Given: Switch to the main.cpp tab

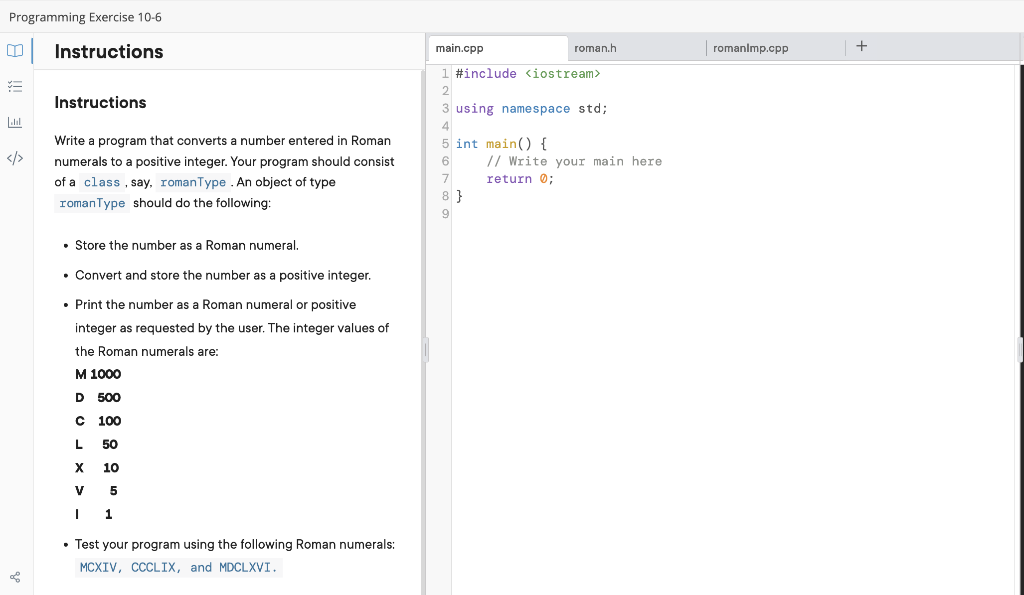Looking at the screenshot, I should click(x=497, y=48).
